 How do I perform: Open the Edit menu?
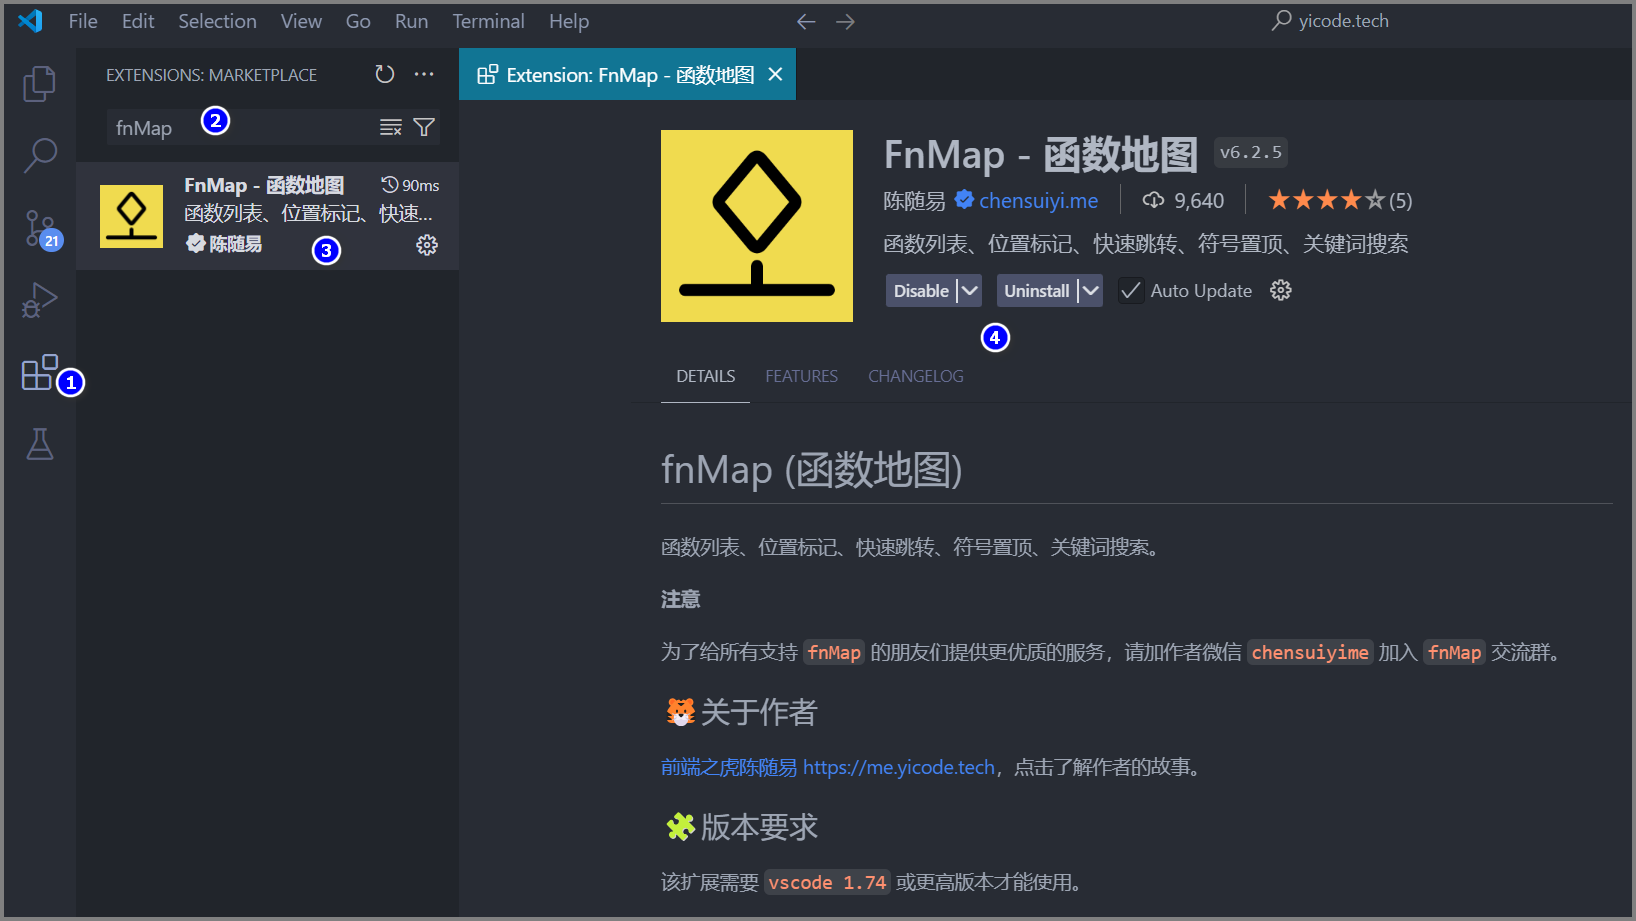click(138, 21)
